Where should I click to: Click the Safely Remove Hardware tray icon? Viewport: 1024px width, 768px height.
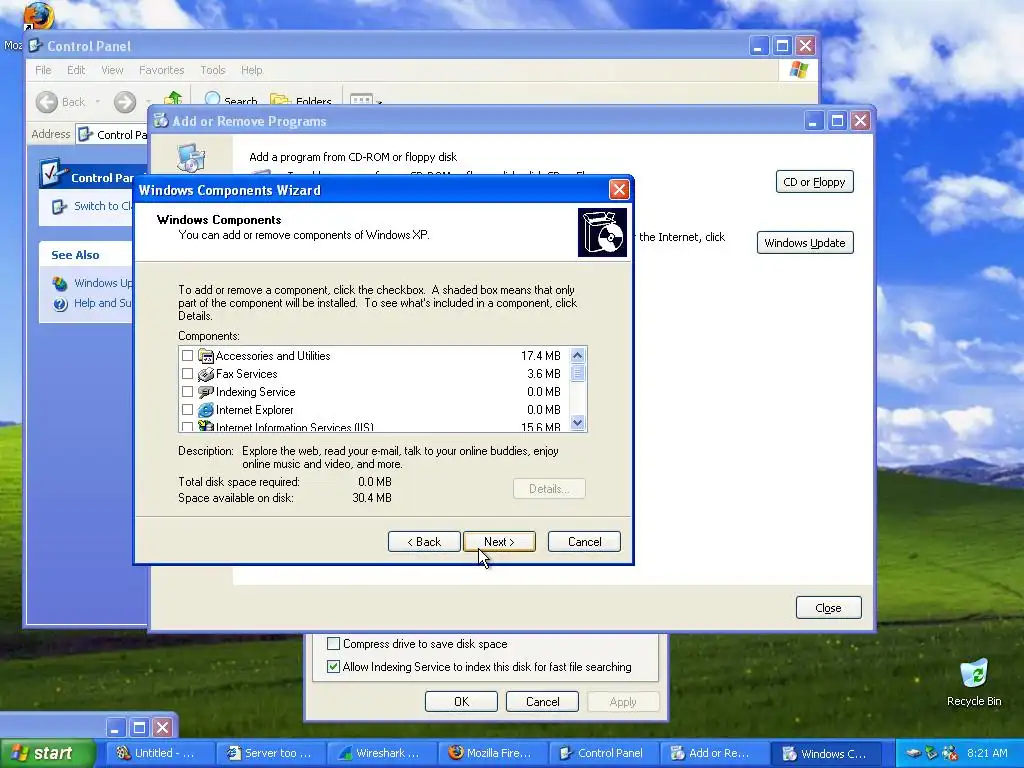click(x=913, y=753)
